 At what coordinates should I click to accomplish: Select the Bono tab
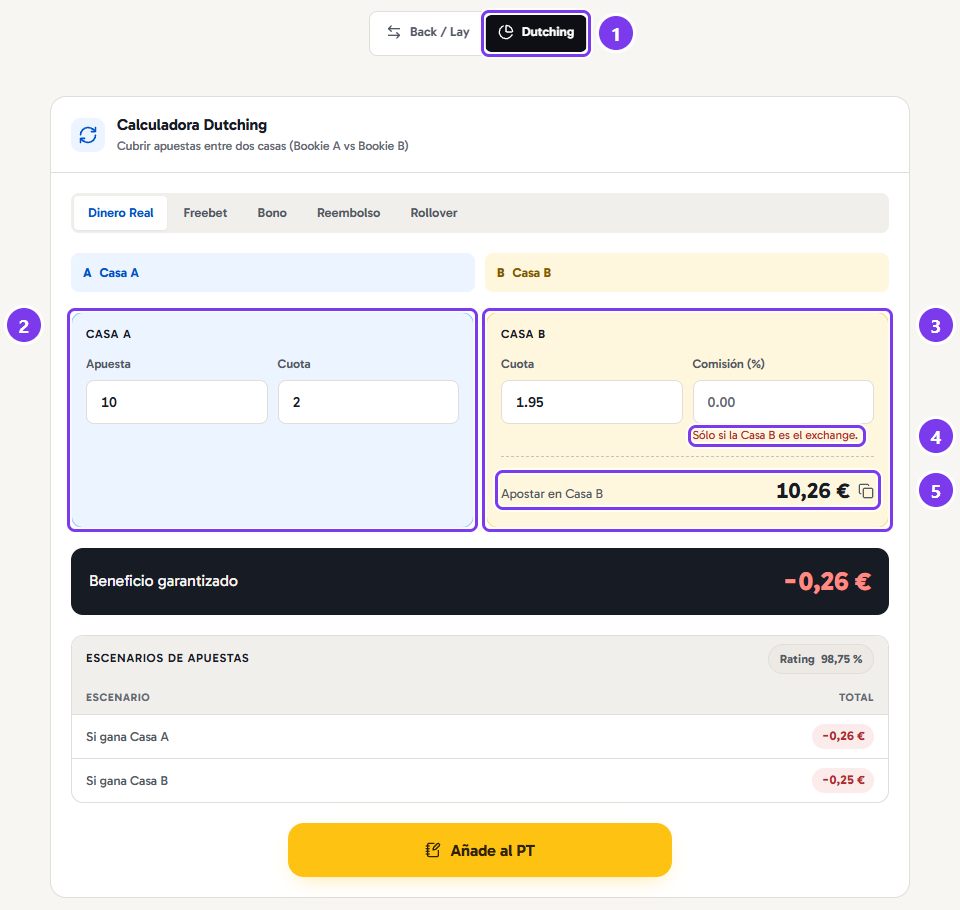(x=272, y=213)
